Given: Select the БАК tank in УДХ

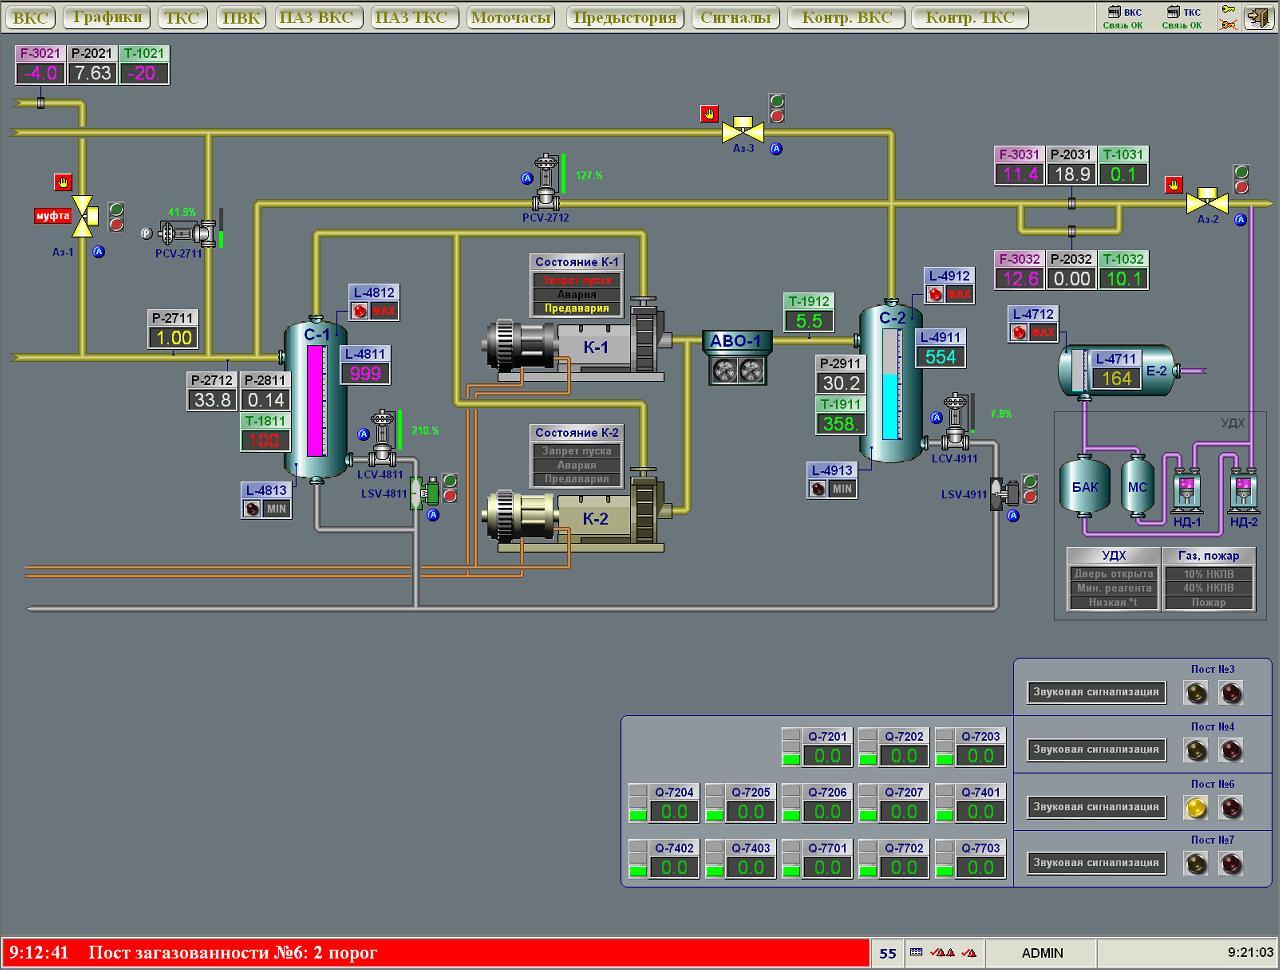Looking at the screenshot, I should [1085, 488].
